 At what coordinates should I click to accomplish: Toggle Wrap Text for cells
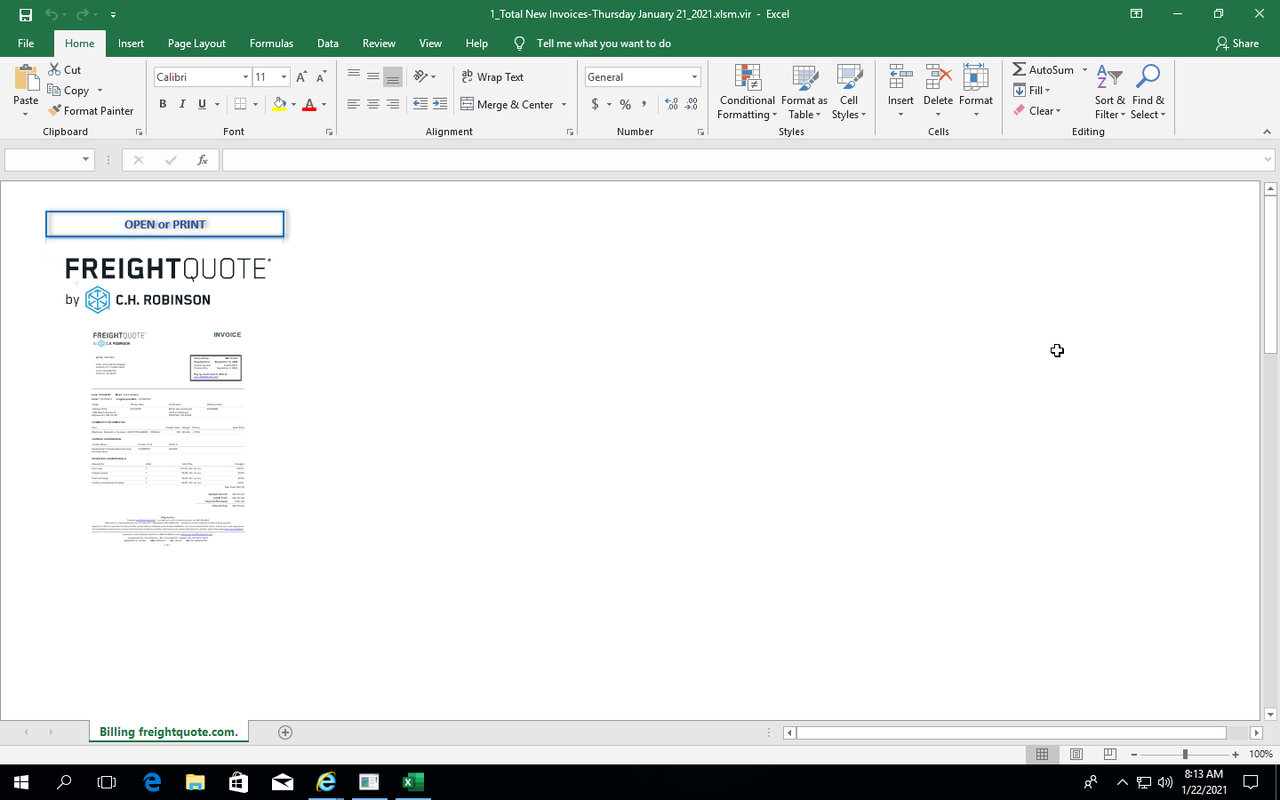(x=492, y=77)
